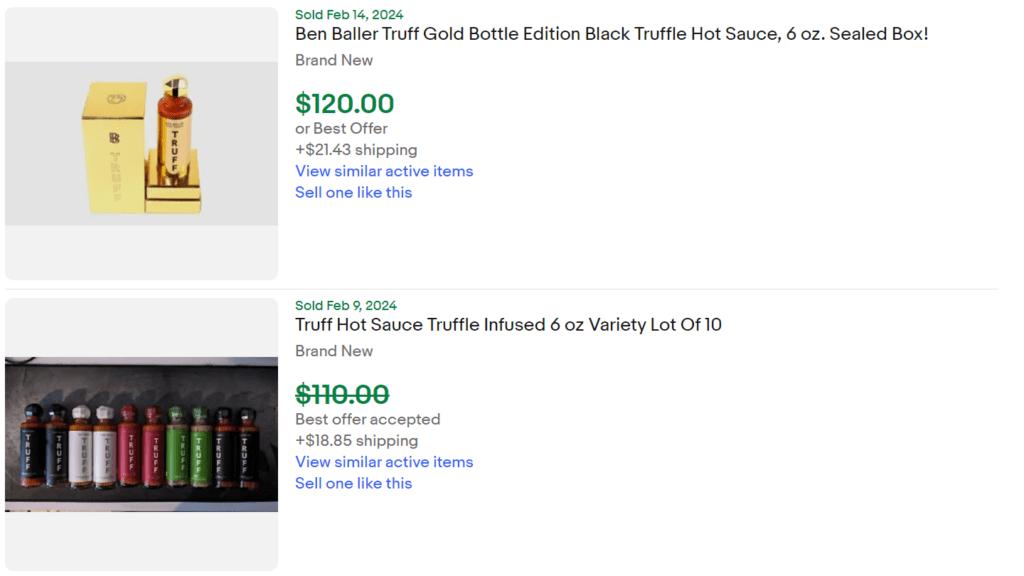Screen dimensions: 1024x576
Task: Click the +$21.43 shipping text
Action: click(355, 149)
